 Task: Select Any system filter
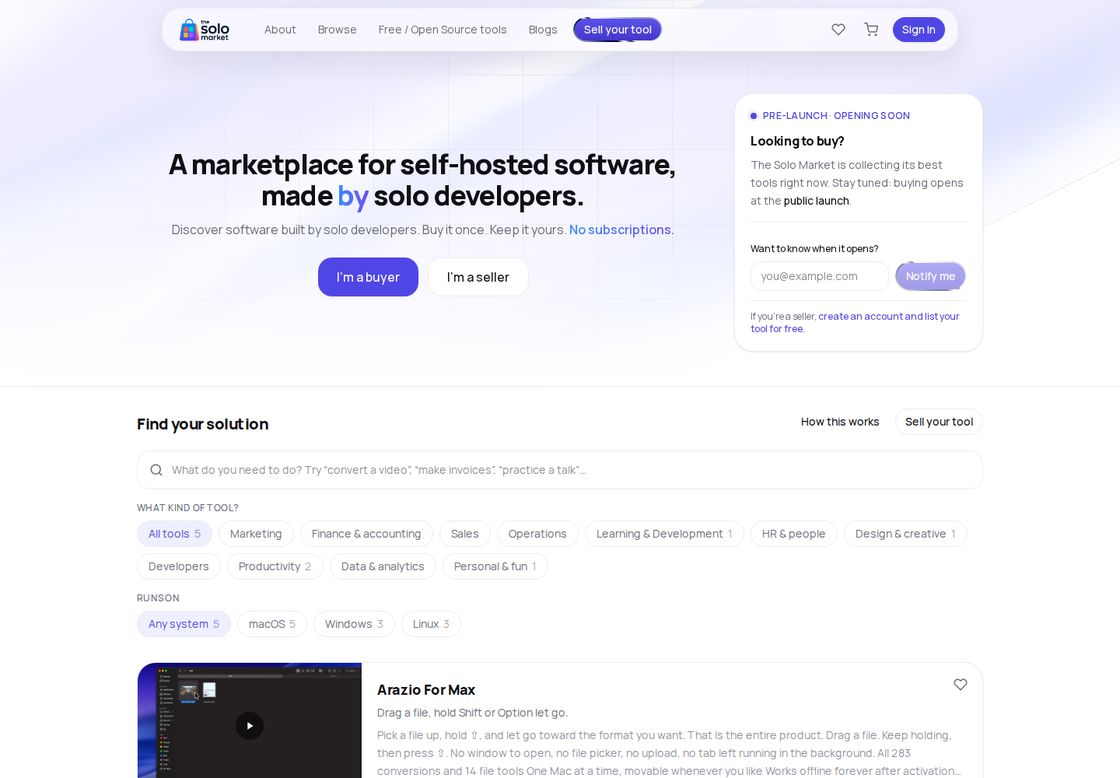[184, 624]
